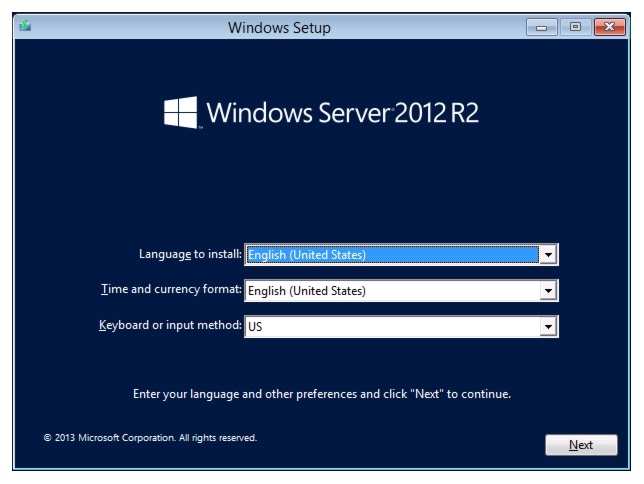Click the "Enter your language and other preferences" instruction text

[x=322, y=394]
